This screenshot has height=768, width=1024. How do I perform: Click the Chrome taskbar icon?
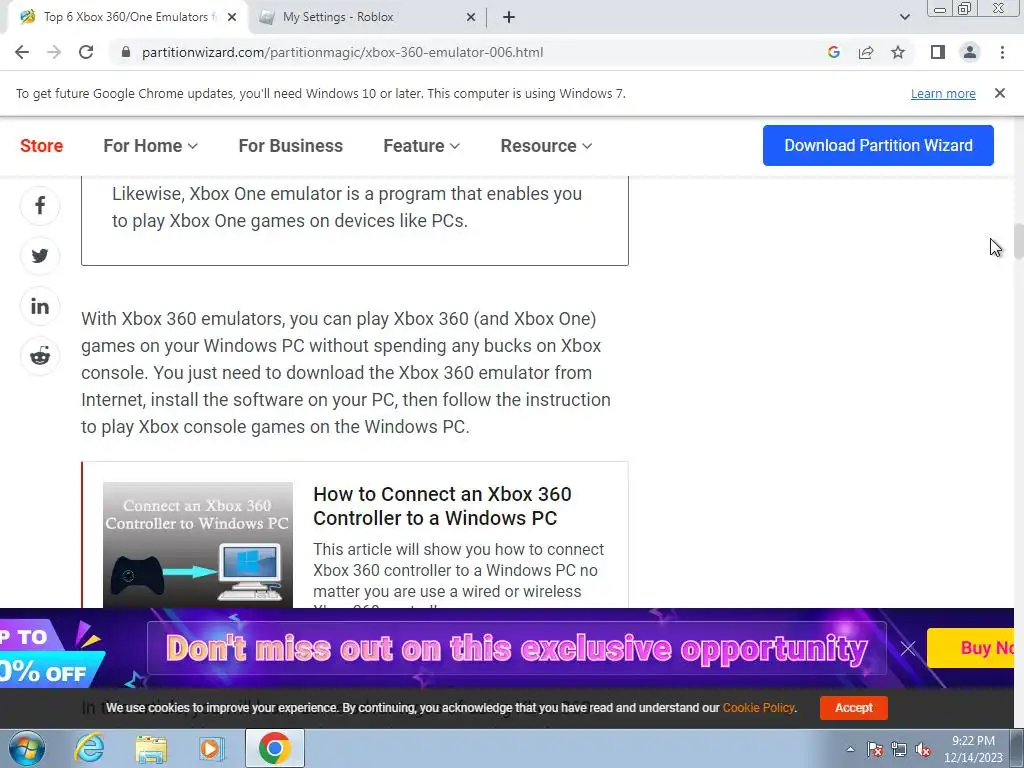[275, 748]
